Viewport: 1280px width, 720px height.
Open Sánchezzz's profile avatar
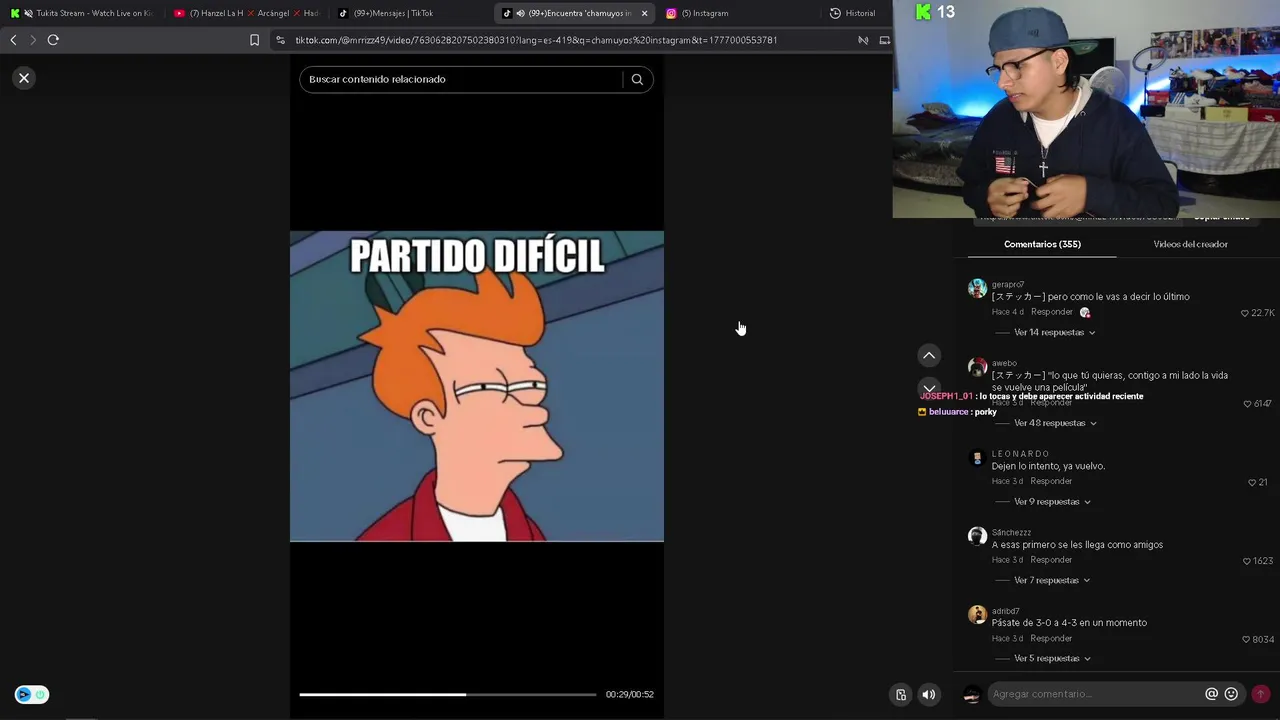click(977, 536)
